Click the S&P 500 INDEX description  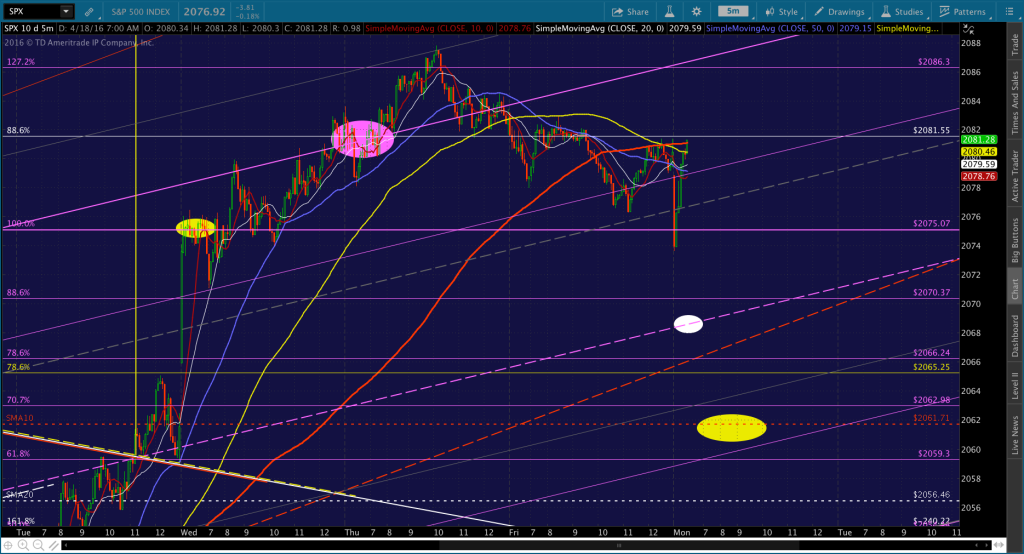point(140,12)
